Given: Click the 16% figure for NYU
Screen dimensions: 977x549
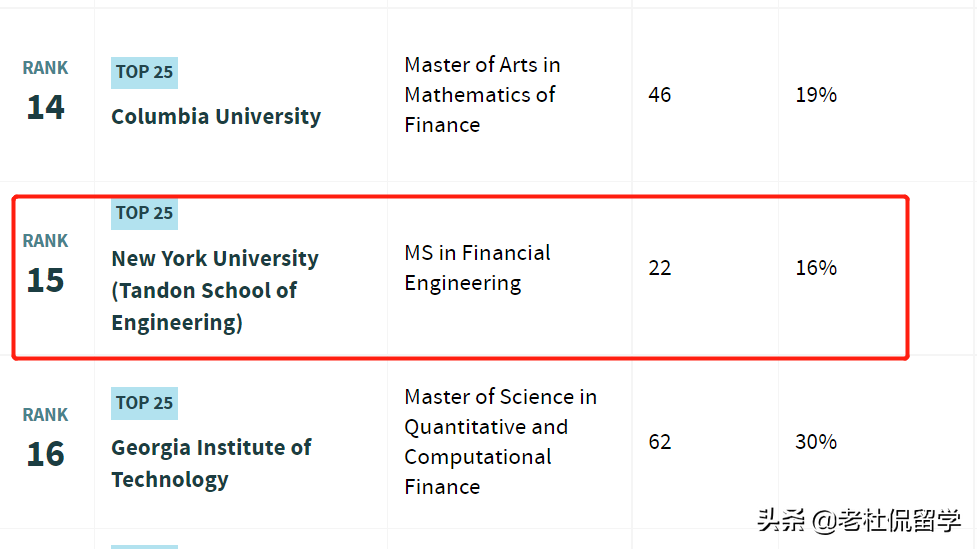Looking at the screenshot, I should [816, 268].
